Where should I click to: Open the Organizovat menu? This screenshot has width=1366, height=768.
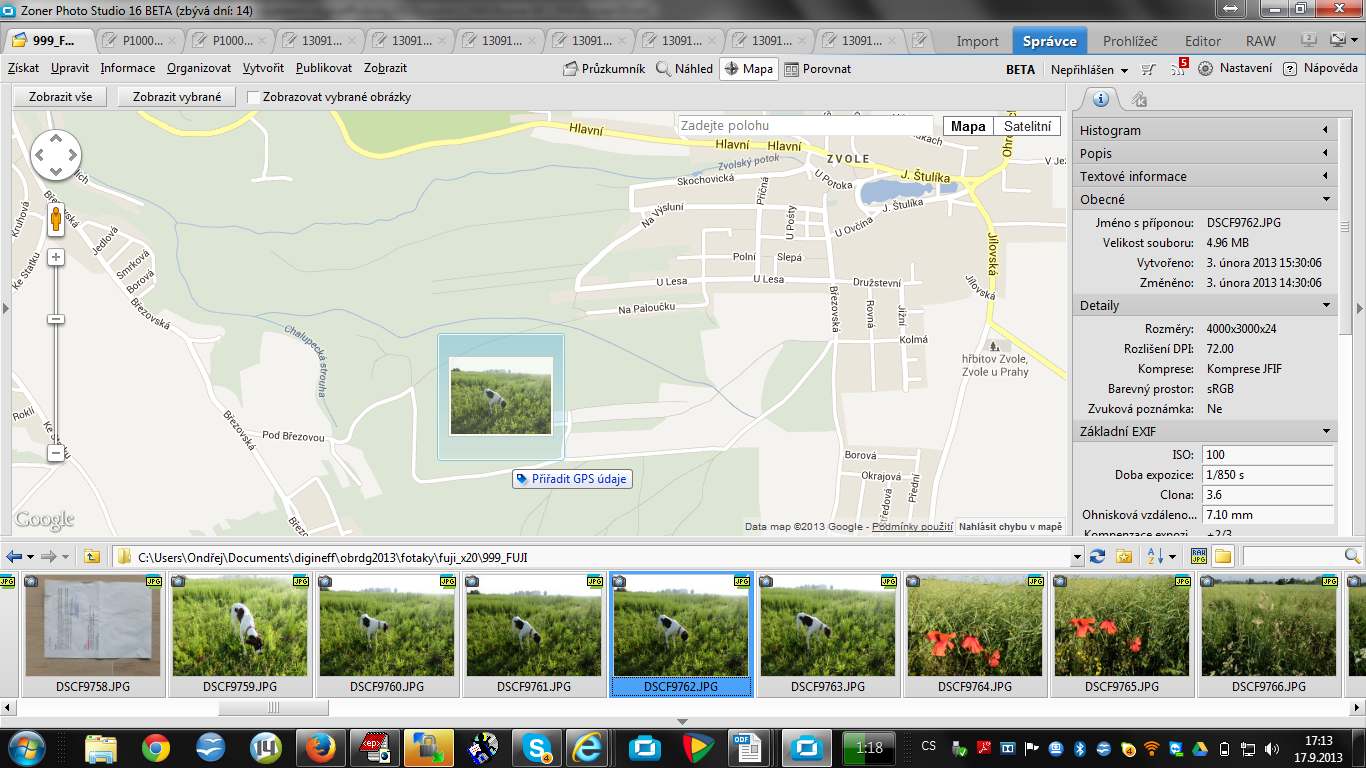point(199,68)
